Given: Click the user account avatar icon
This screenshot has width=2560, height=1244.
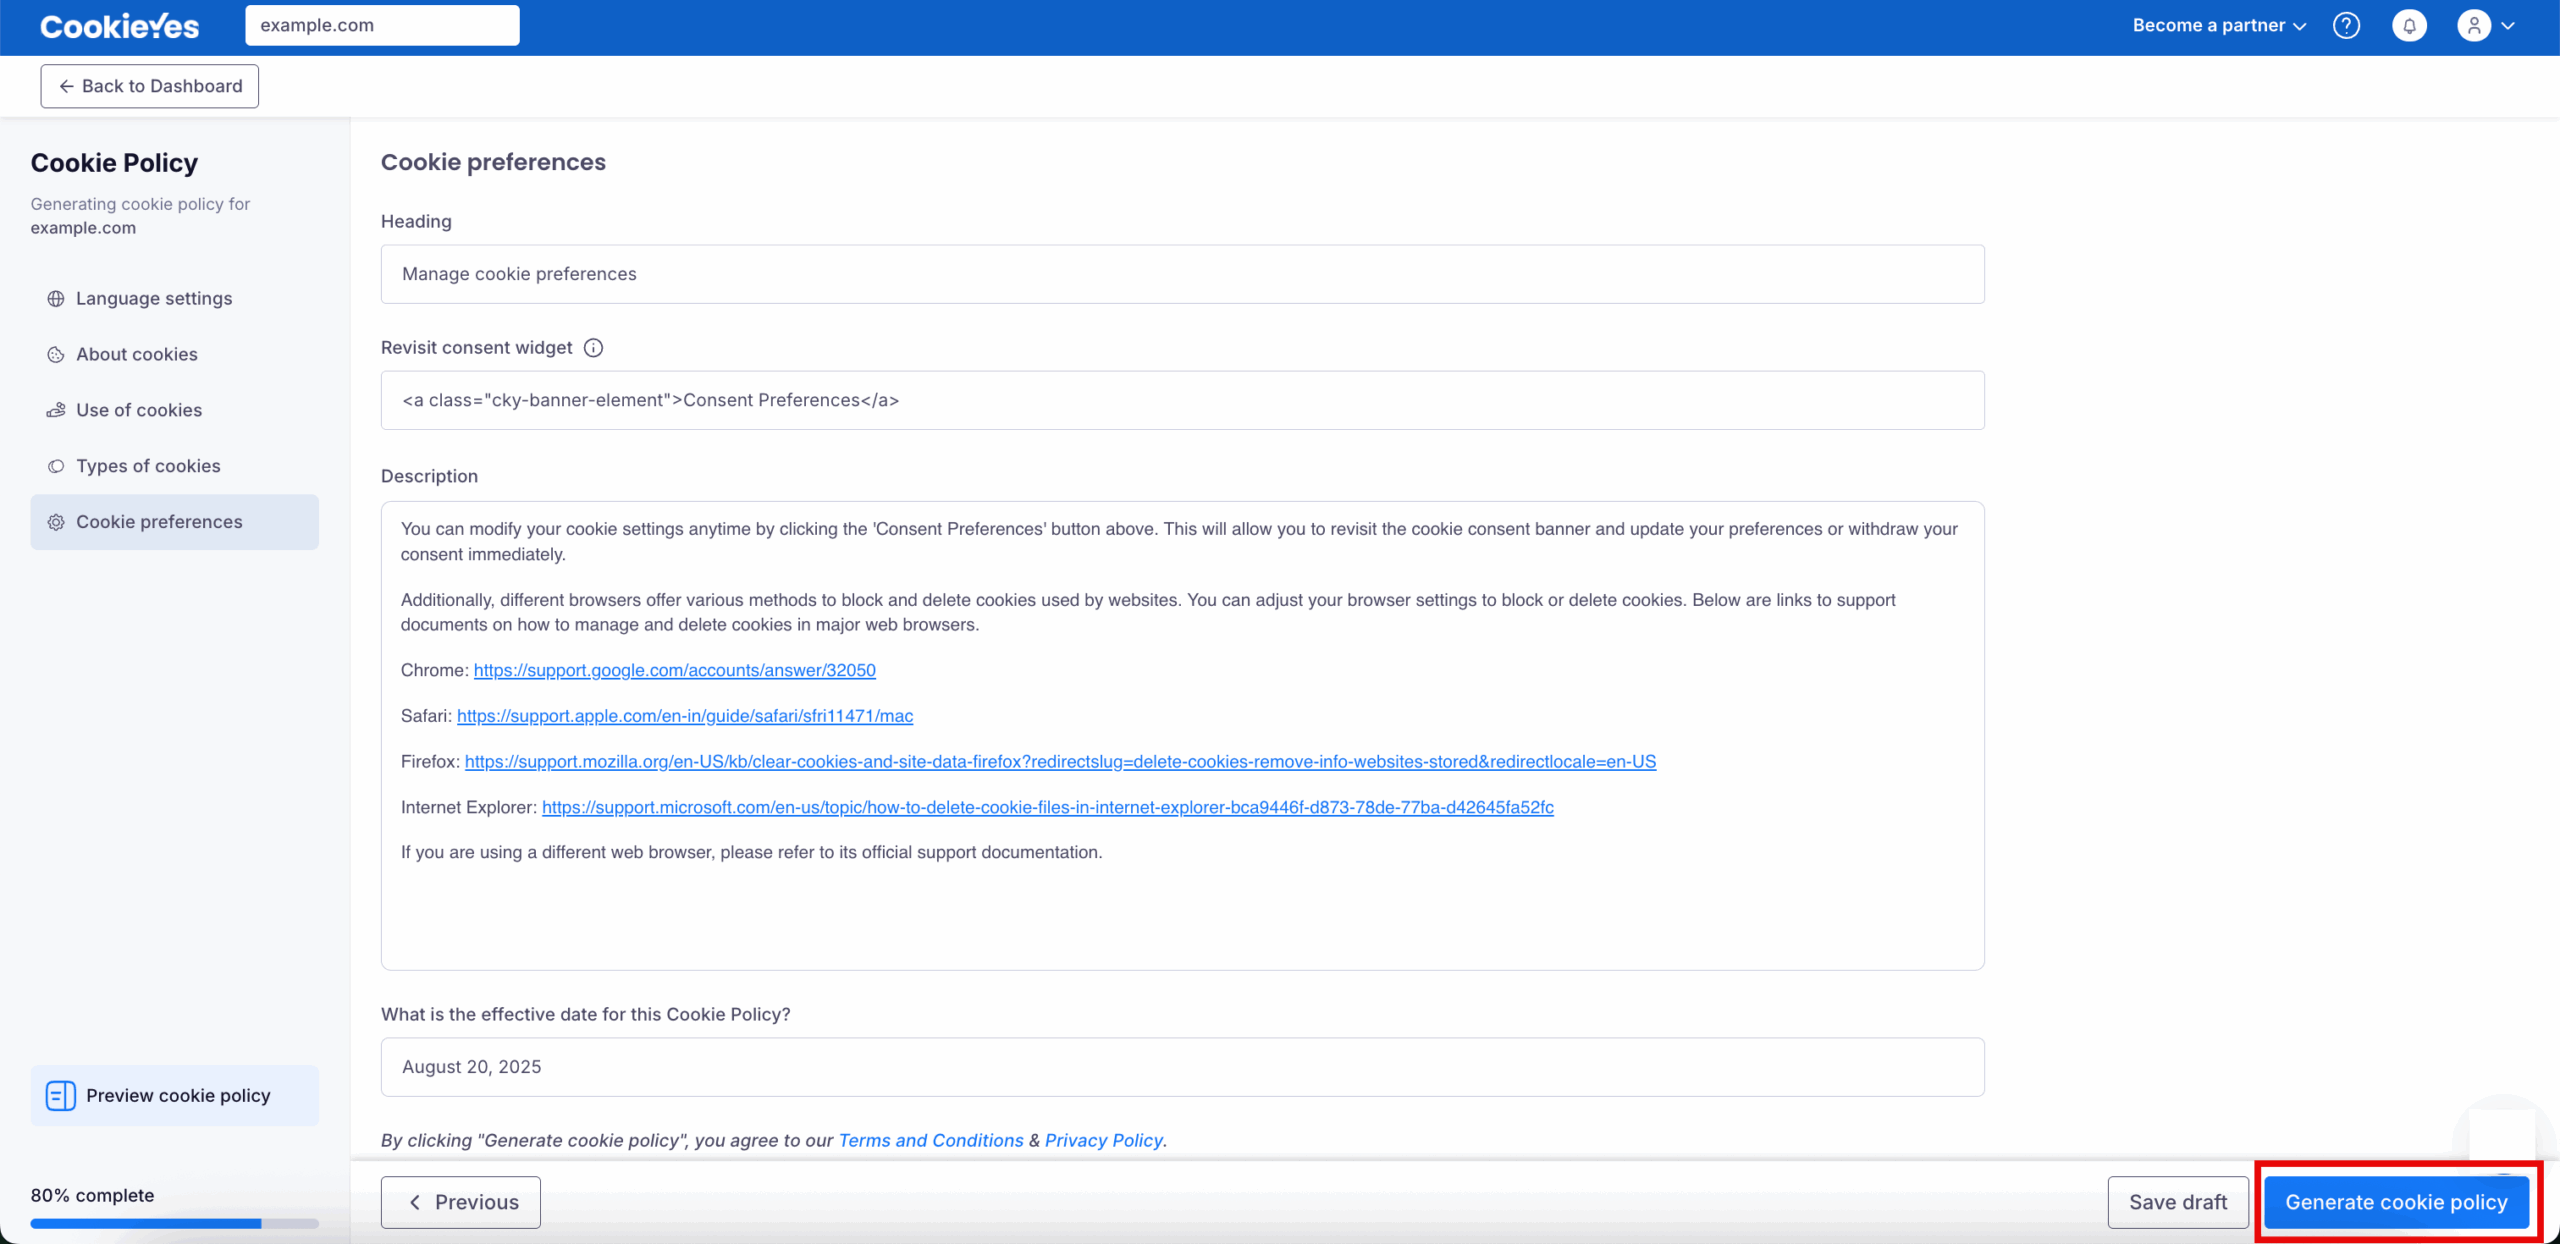Looking at the screenshot, I should 2473,26.
